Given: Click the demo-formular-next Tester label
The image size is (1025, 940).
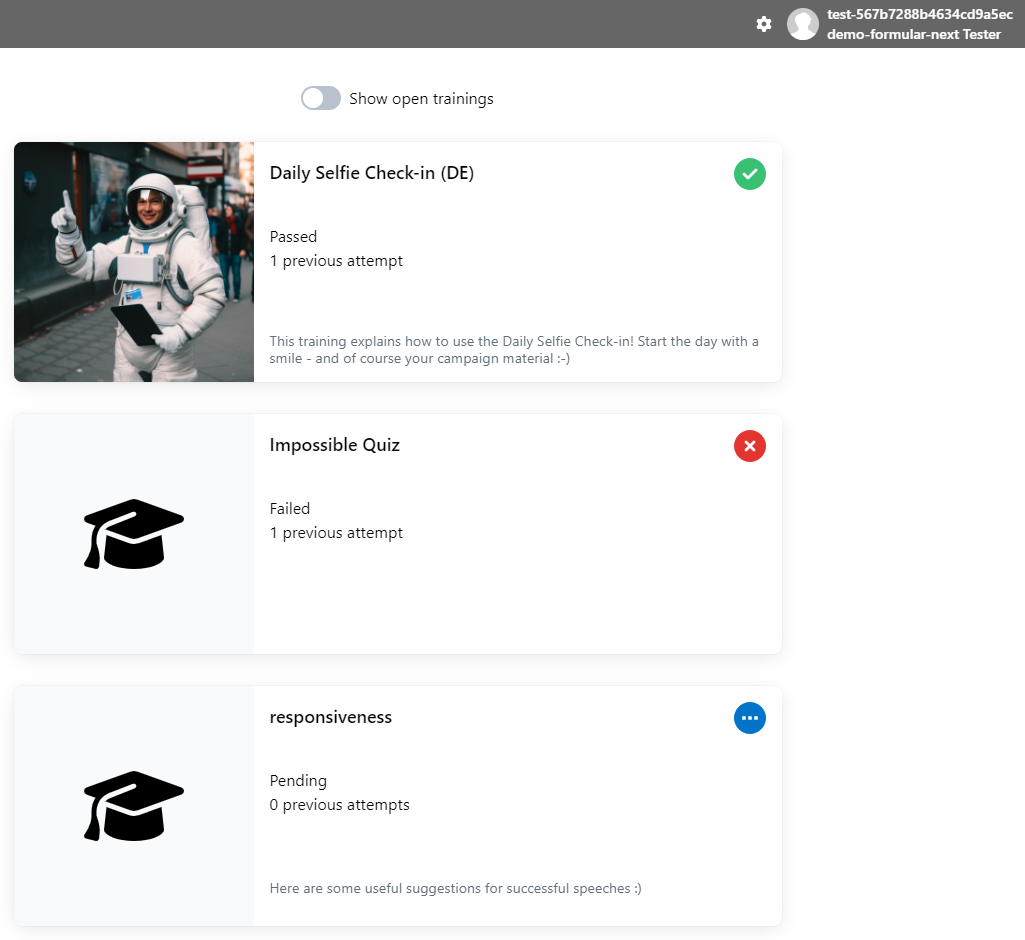Looking at the screenshot, I should click(914, 34).
